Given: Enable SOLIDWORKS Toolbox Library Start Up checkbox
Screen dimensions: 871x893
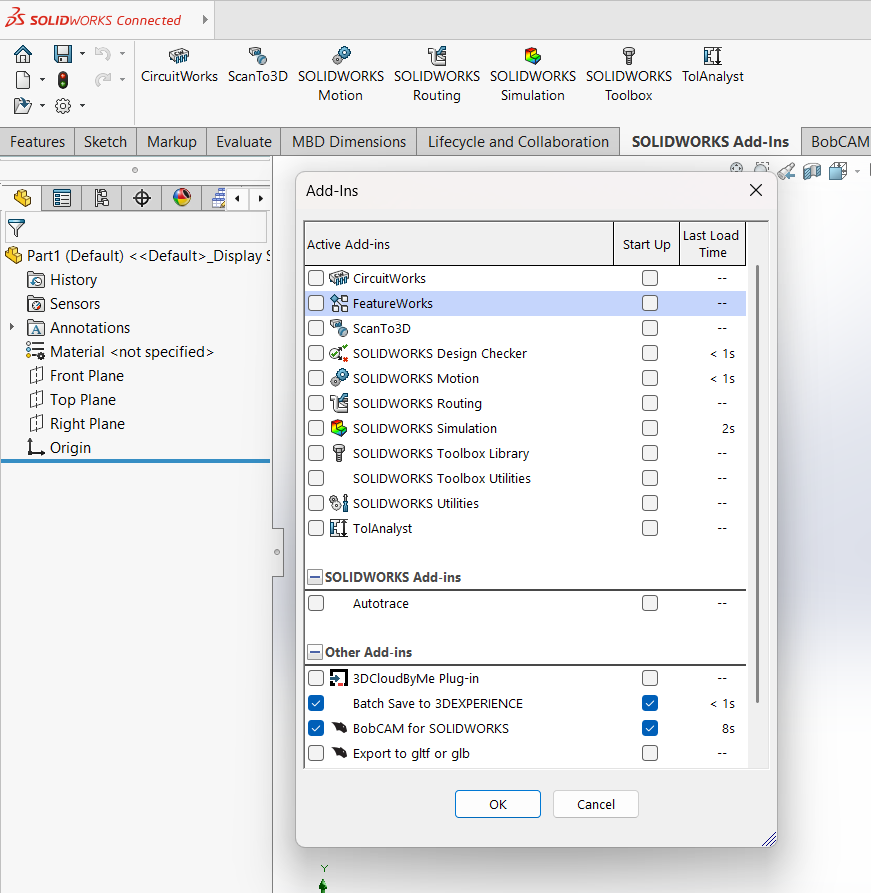Looking at the screenshot, I should click(x=649, y=453).
